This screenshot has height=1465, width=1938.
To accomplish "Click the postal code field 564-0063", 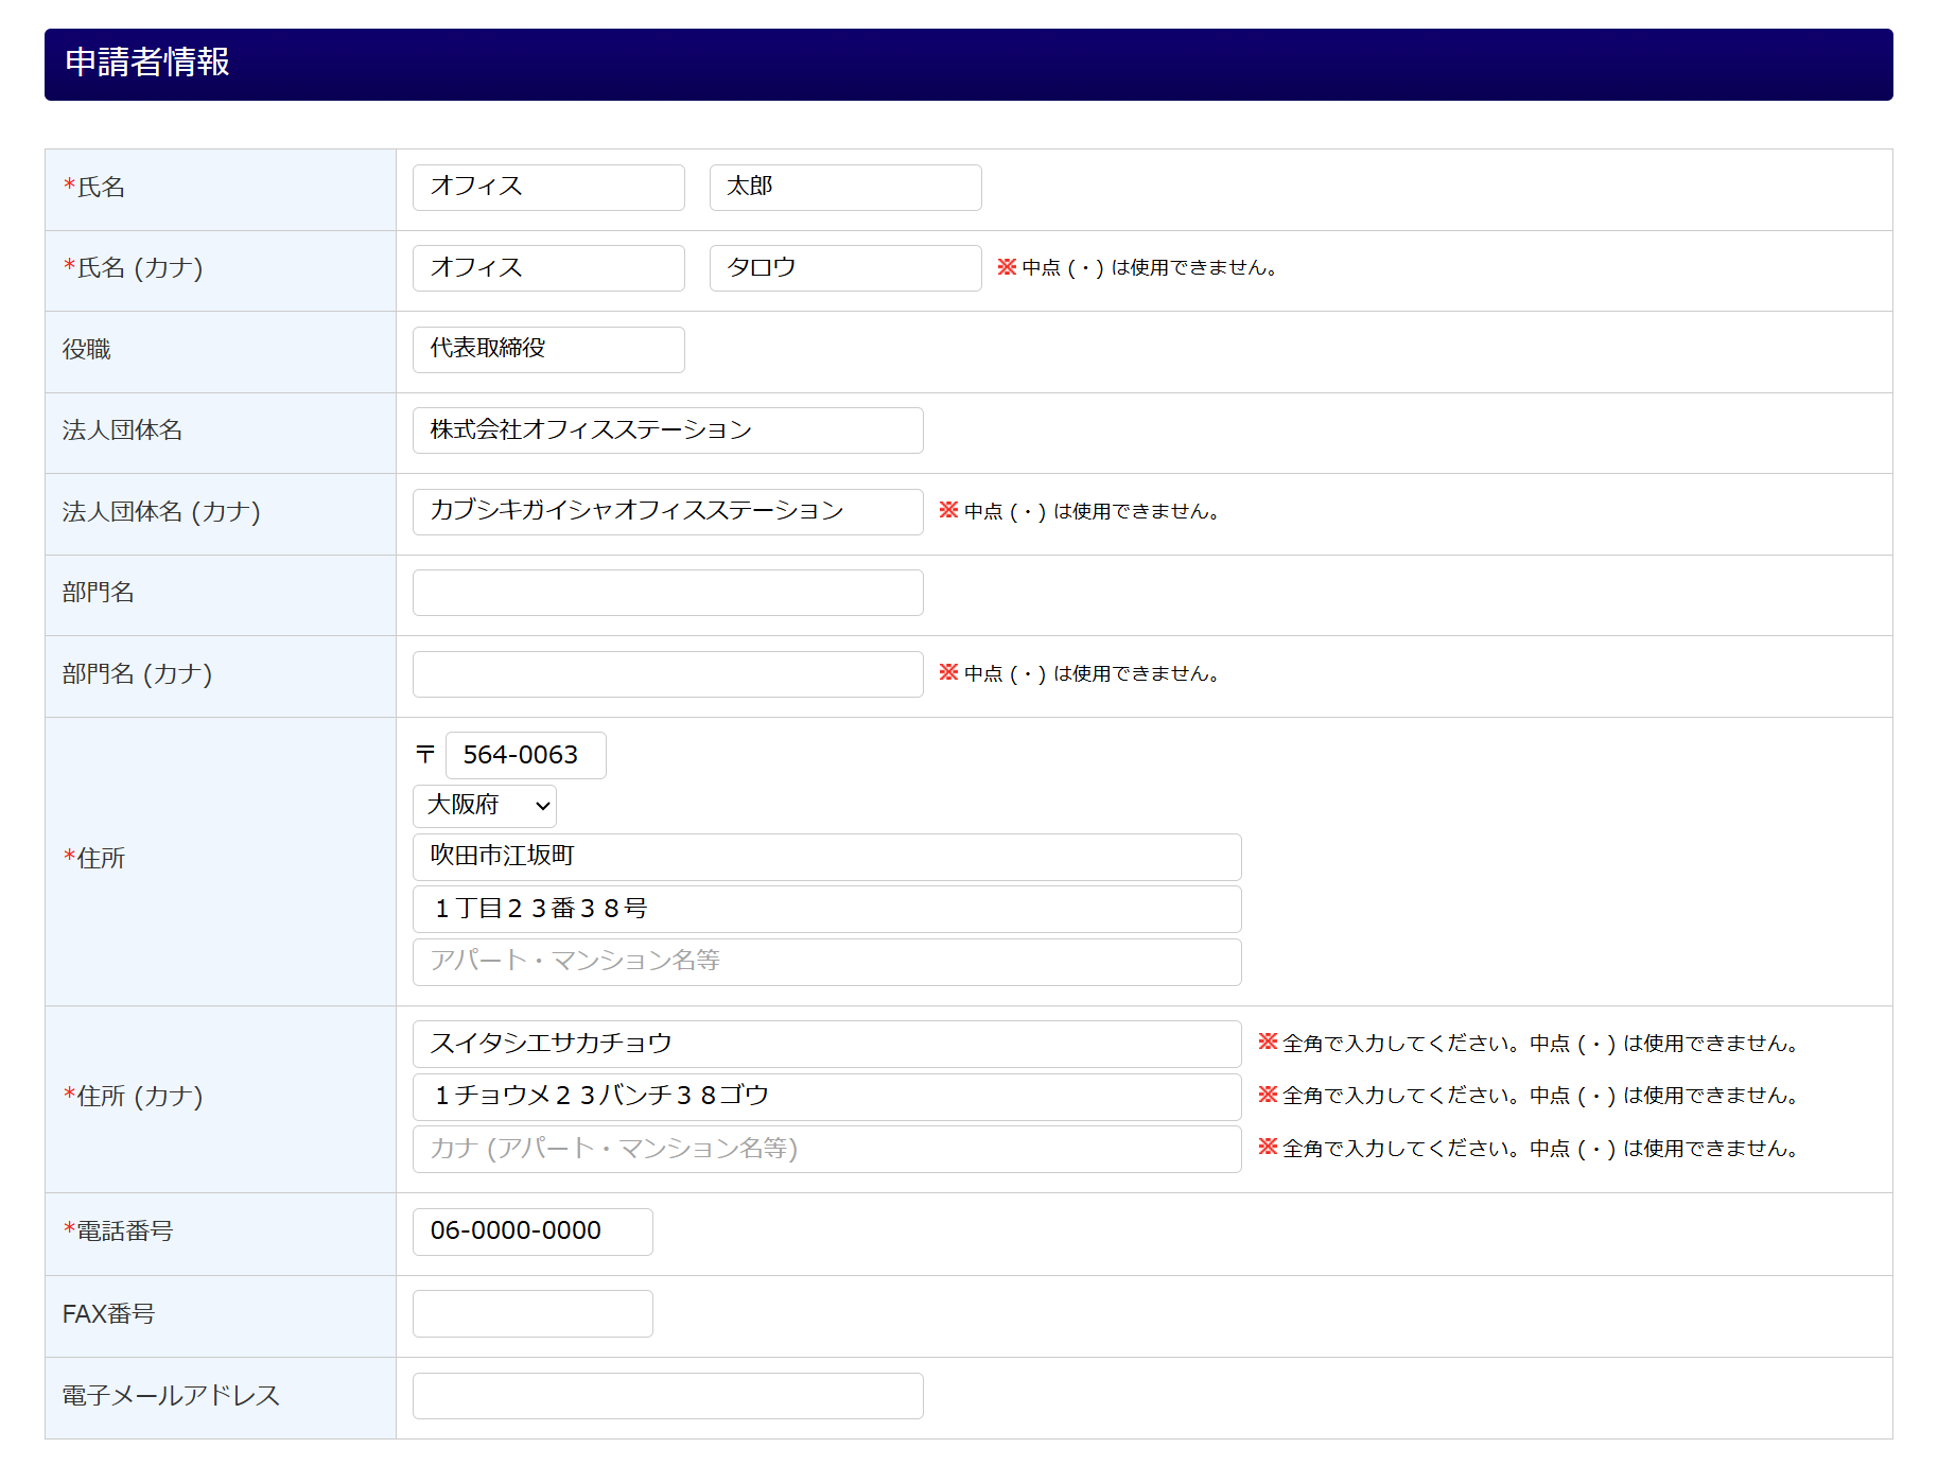I will pyautogui.click(x=525, y=755).
